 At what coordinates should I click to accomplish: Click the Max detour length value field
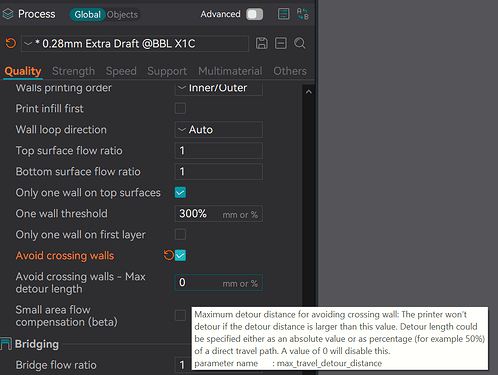pyautogui.click(x=219, y=283)
